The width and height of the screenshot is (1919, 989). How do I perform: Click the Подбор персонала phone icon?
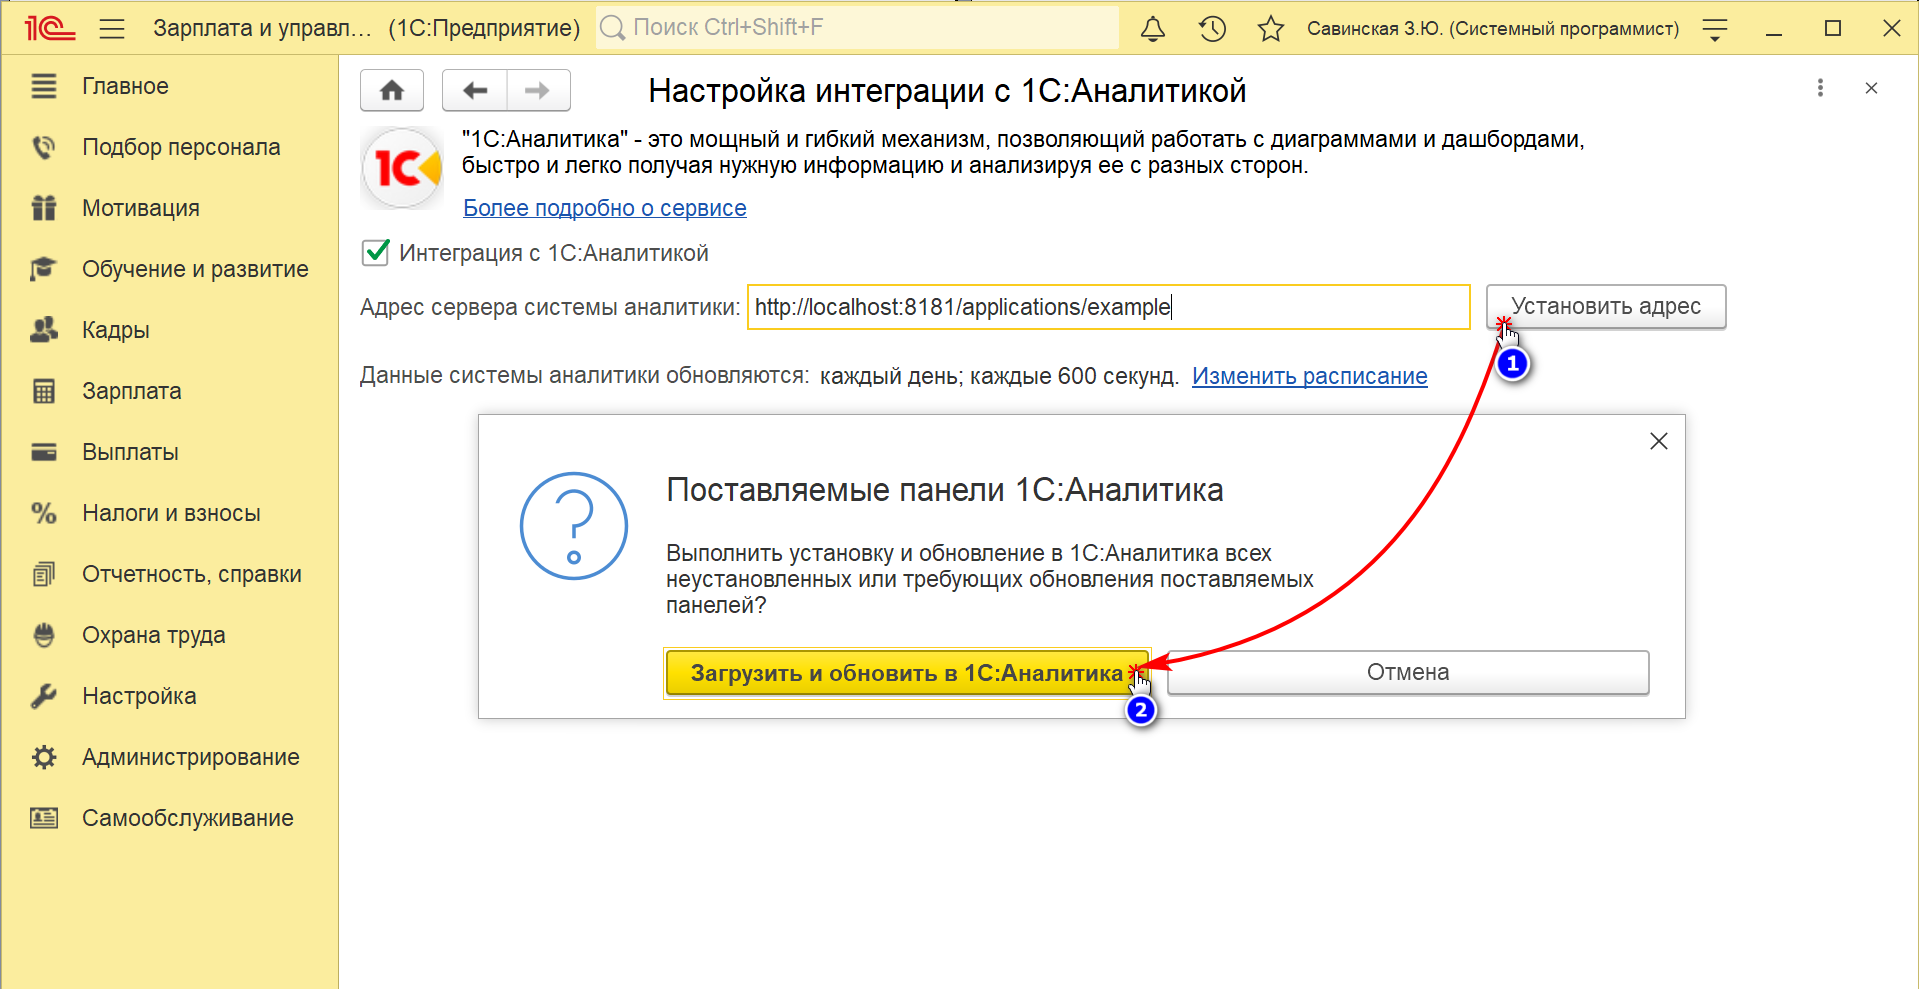[x=44, y=147]
